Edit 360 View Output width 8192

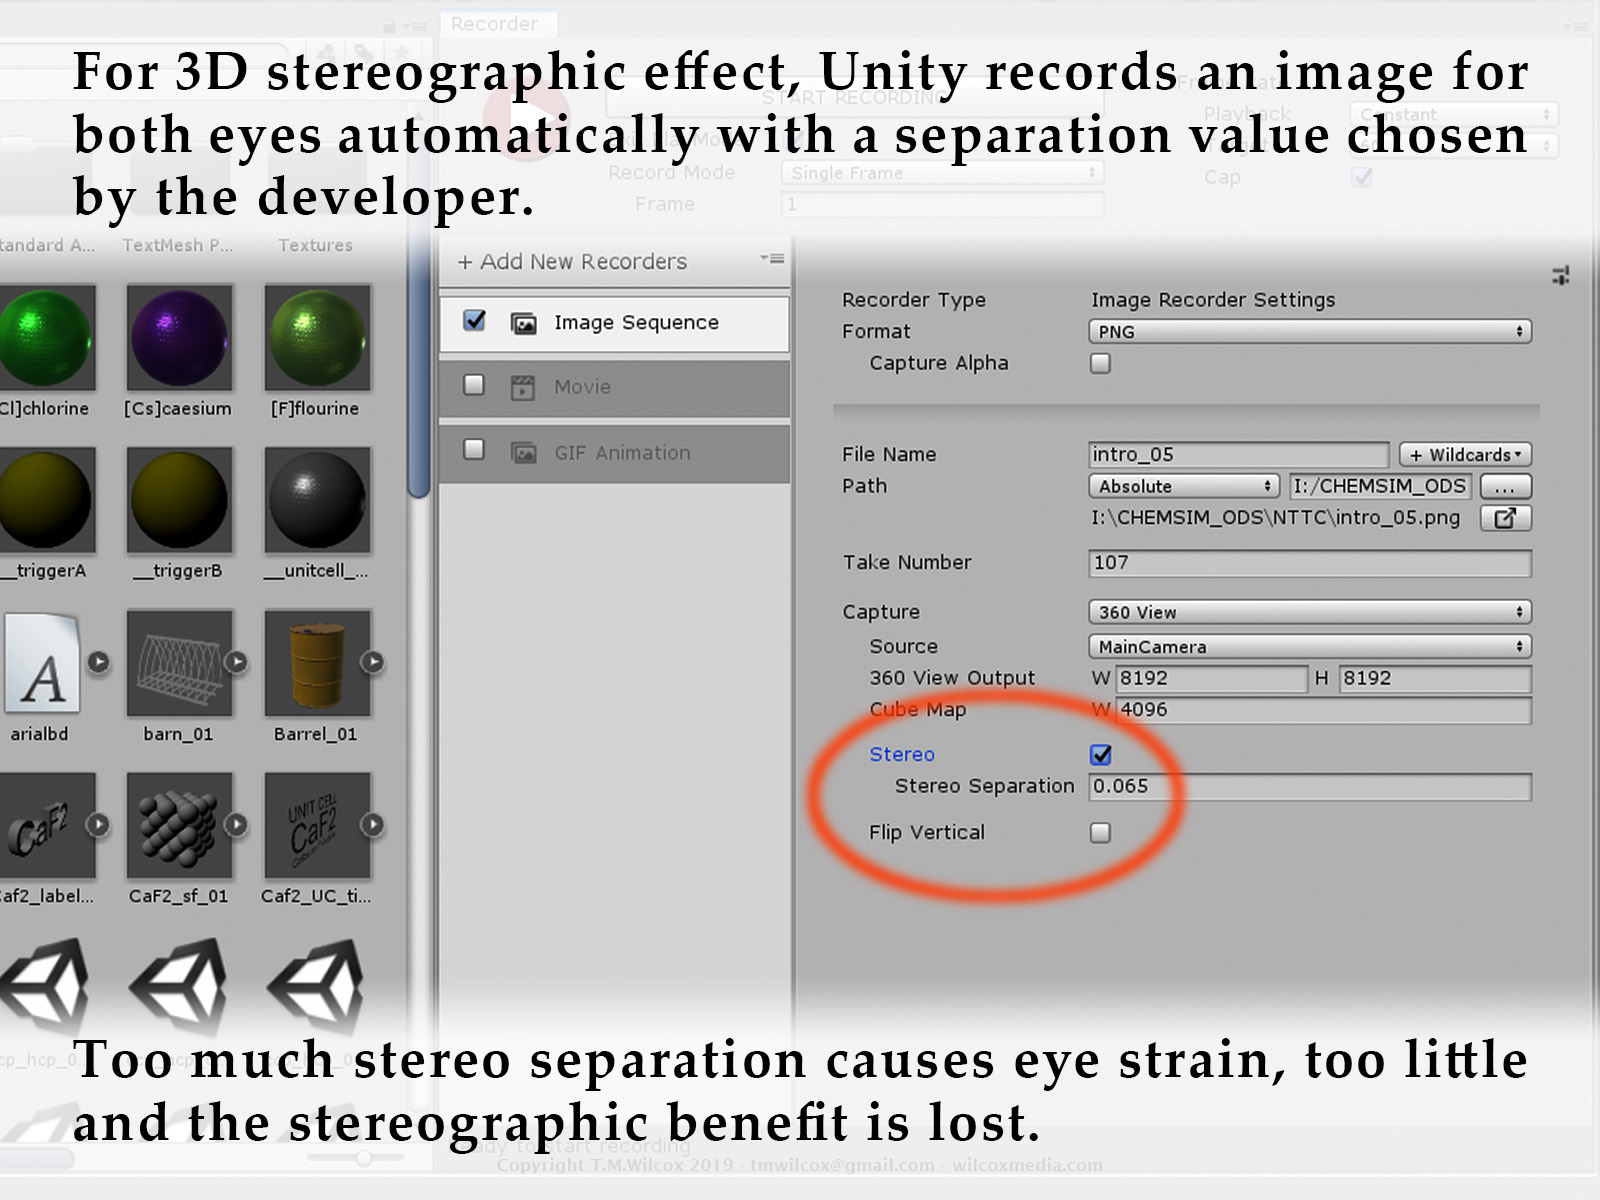pos(1211,678)
